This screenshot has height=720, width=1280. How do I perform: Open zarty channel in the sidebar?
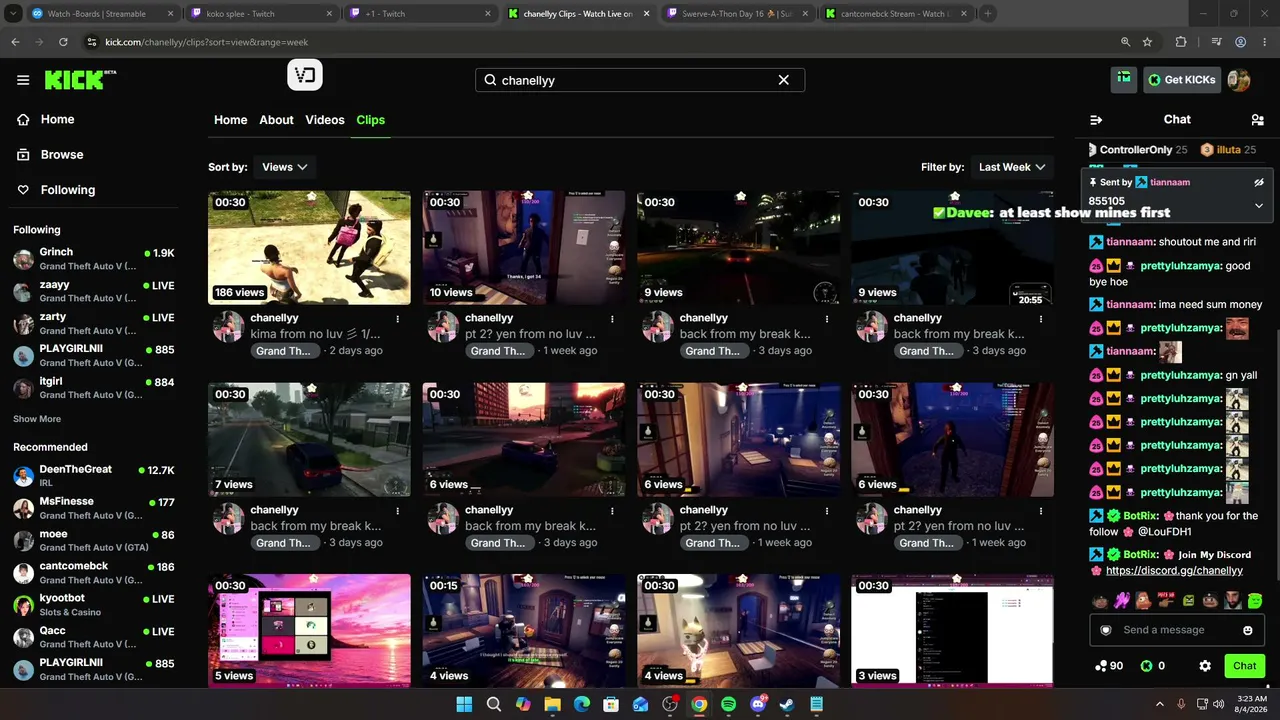tap(95, 323)
